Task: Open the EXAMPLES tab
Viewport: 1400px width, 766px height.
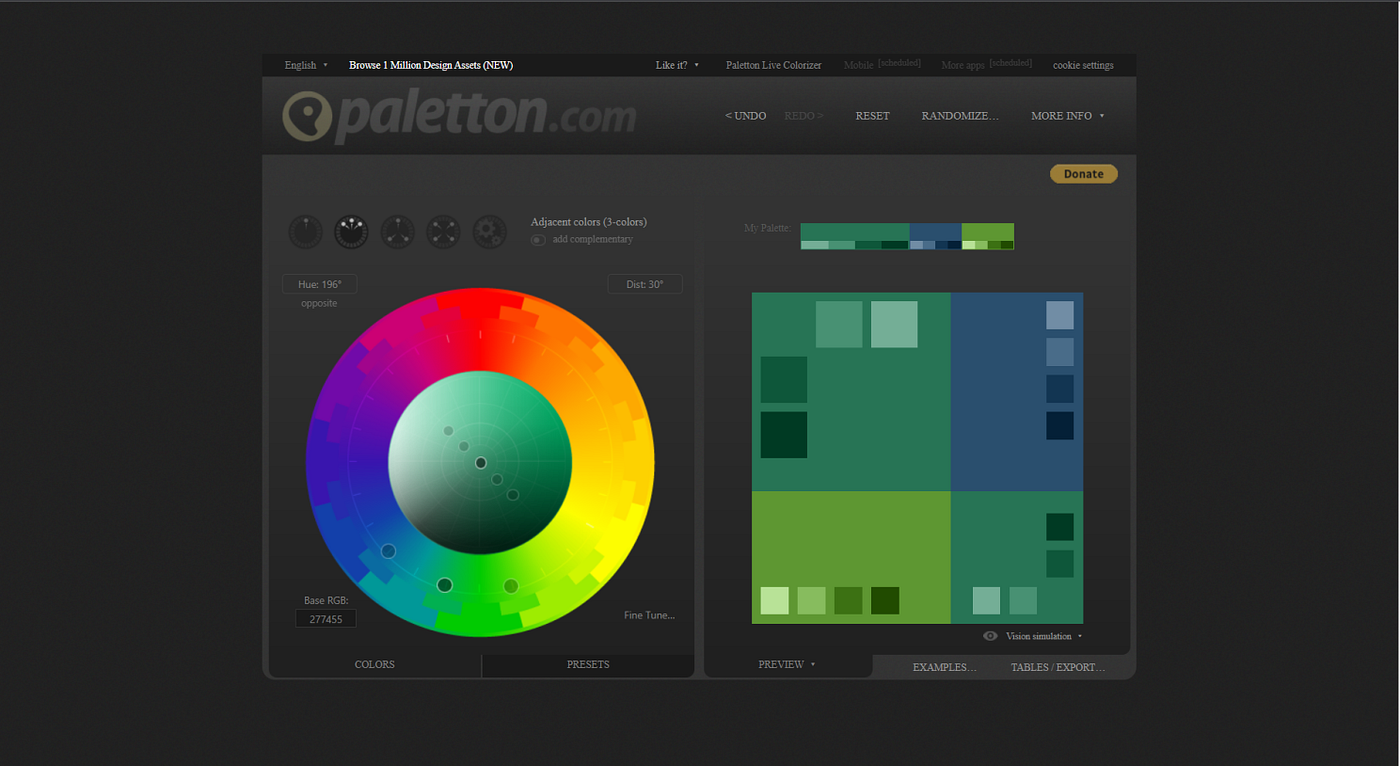Action: [x=944, y=667]
